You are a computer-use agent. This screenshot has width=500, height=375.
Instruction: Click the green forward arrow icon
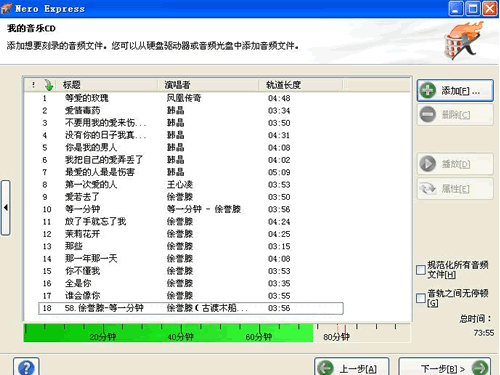click(x=480, y=368)
